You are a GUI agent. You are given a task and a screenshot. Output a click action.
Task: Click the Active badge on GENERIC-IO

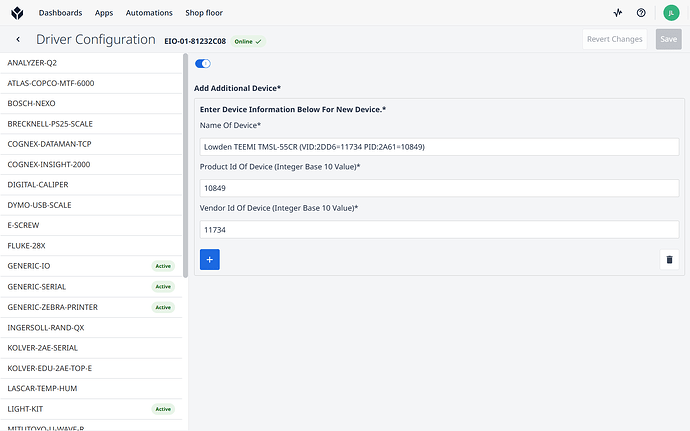[x=163, y=266]
